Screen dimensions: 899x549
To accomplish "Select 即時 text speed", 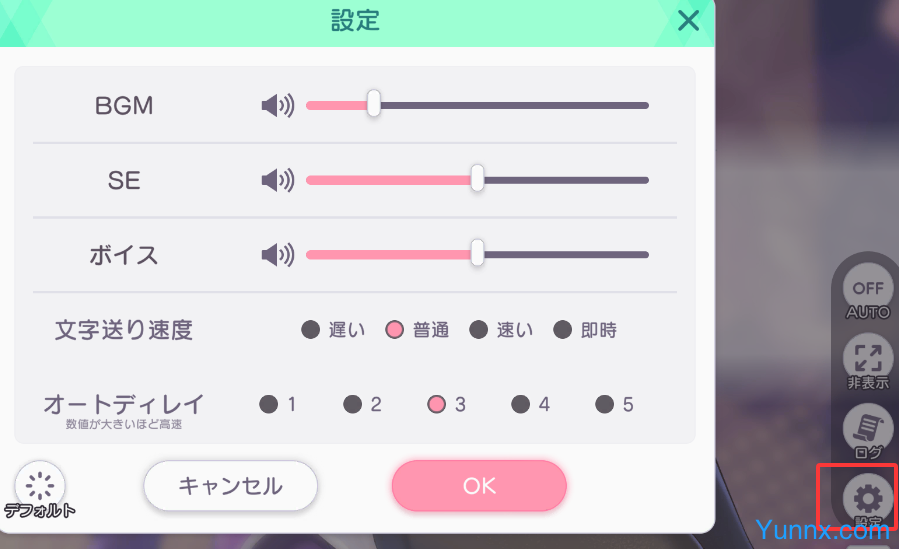I will pos(563,329).
